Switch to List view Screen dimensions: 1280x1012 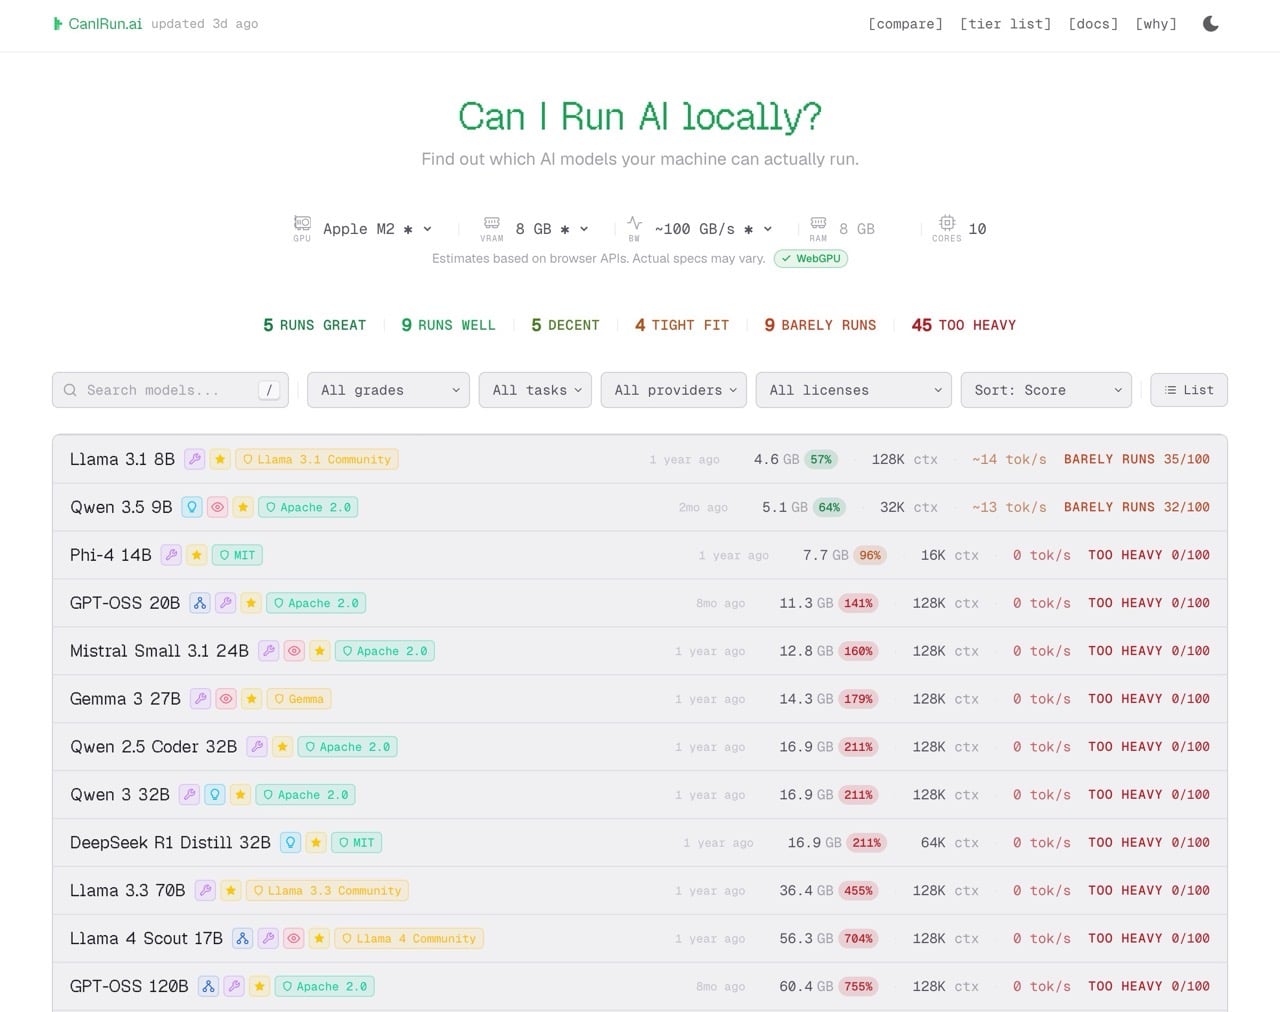click(x=1188, y=390)
